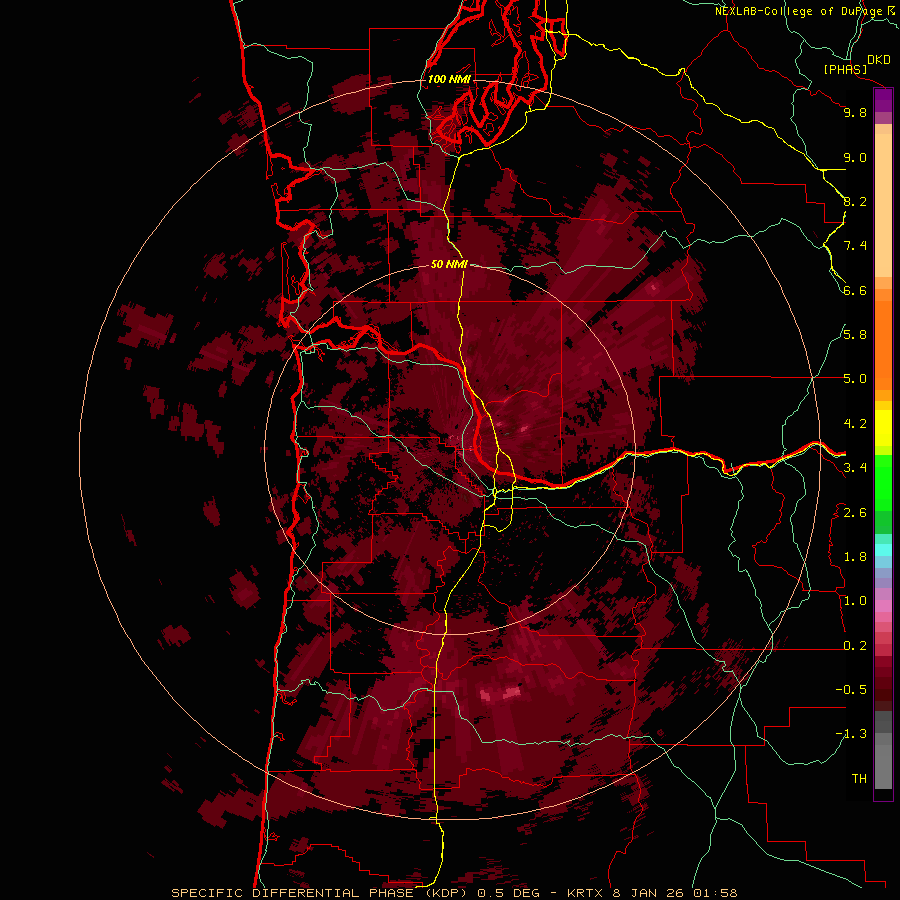Click the 1.0 scale value

pyautogui.click(x=855, y=601)
